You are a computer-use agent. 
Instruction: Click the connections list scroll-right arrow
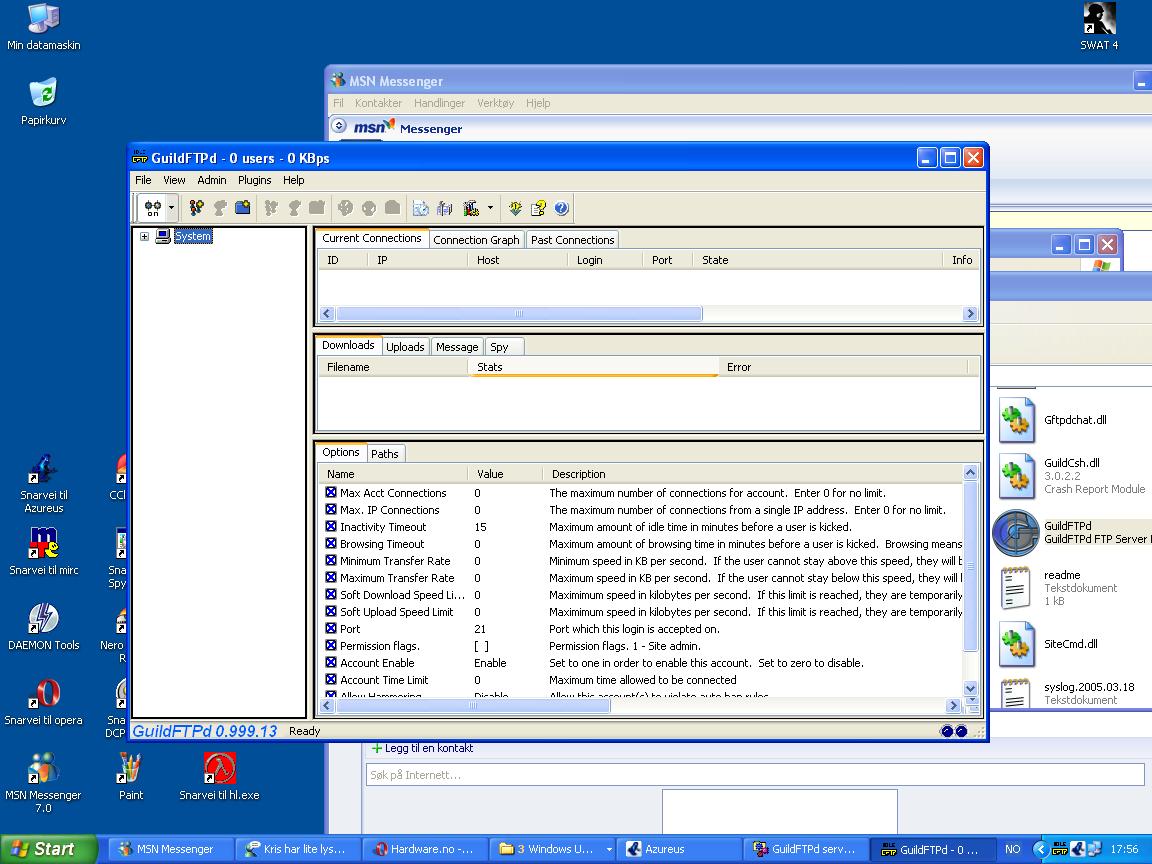click(x=970, y=314)
